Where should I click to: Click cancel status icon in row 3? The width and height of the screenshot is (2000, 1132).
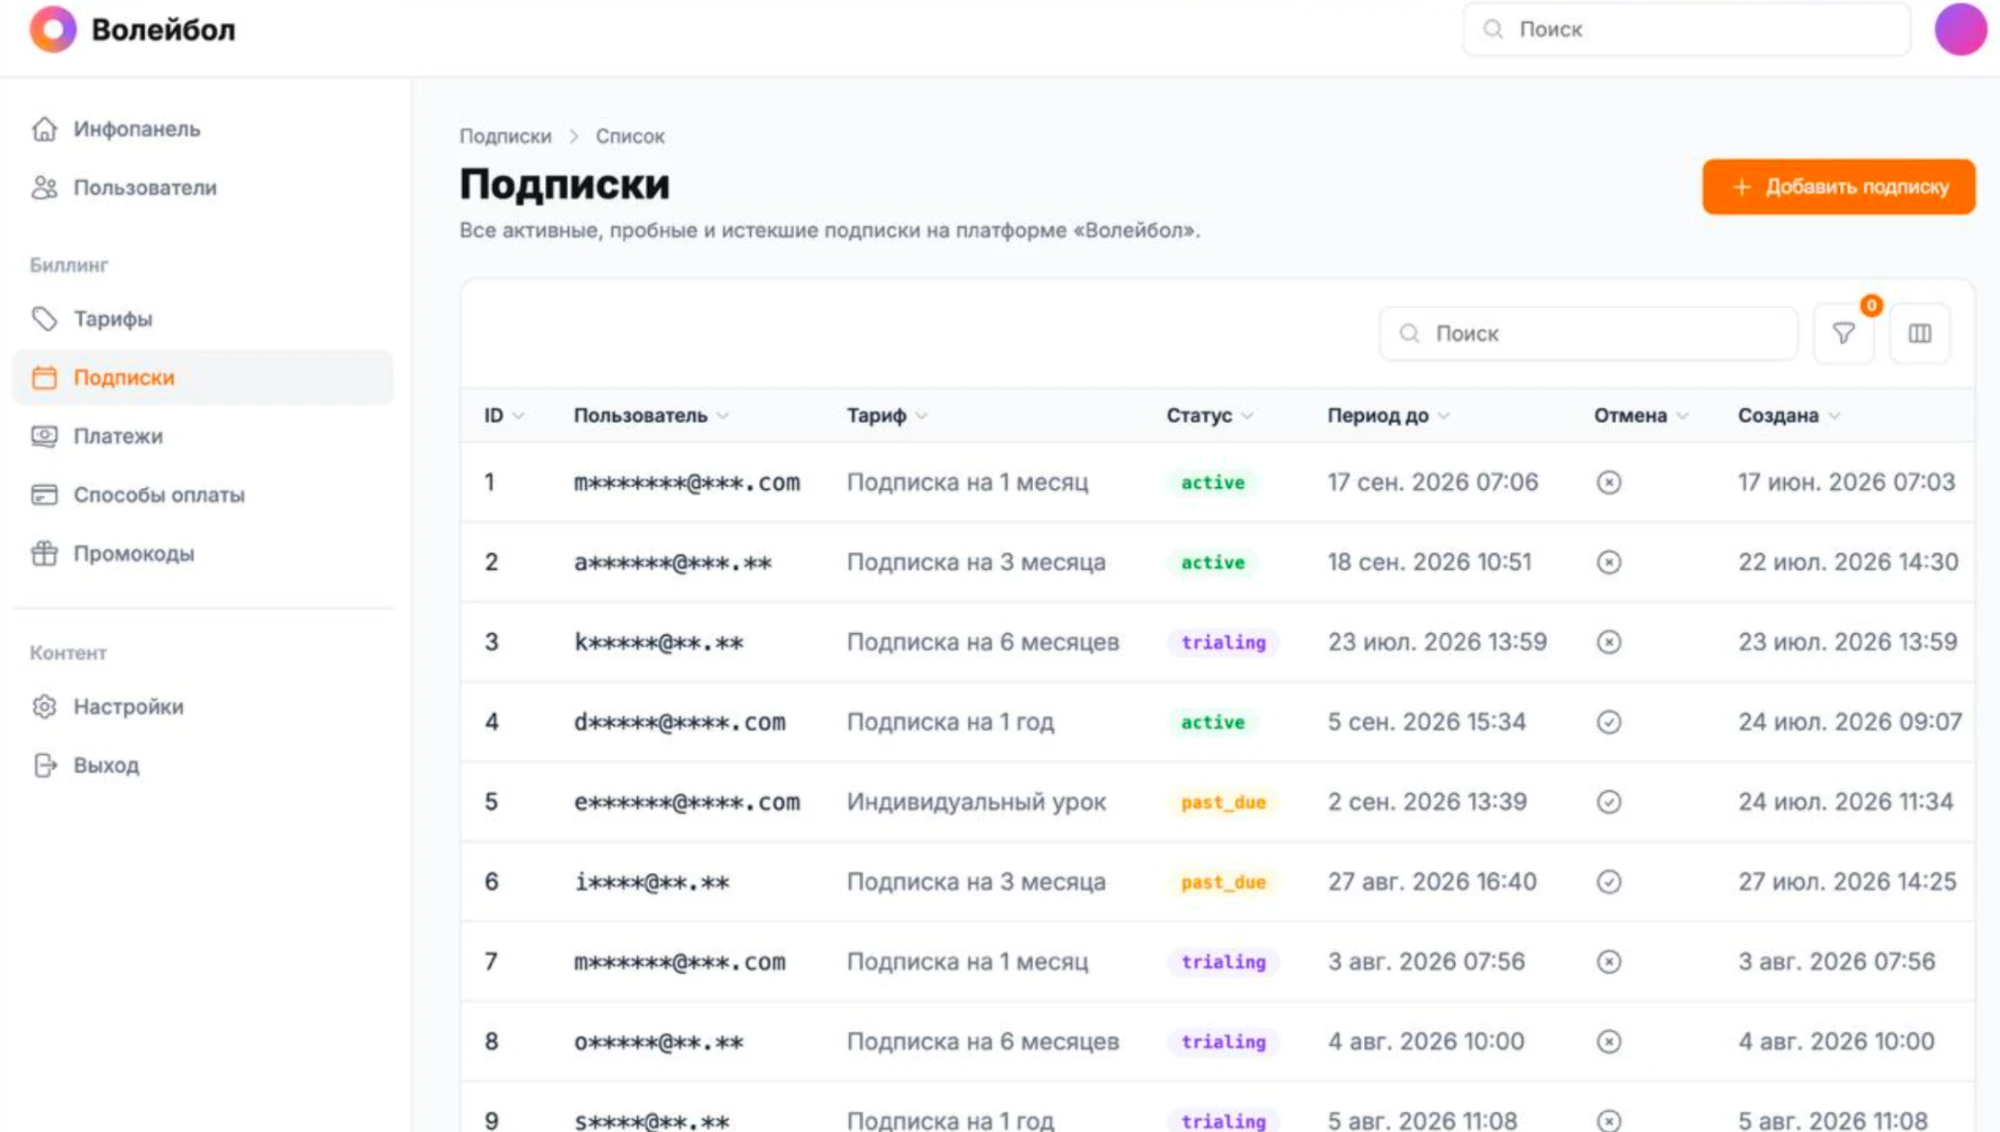point(1608,642)
